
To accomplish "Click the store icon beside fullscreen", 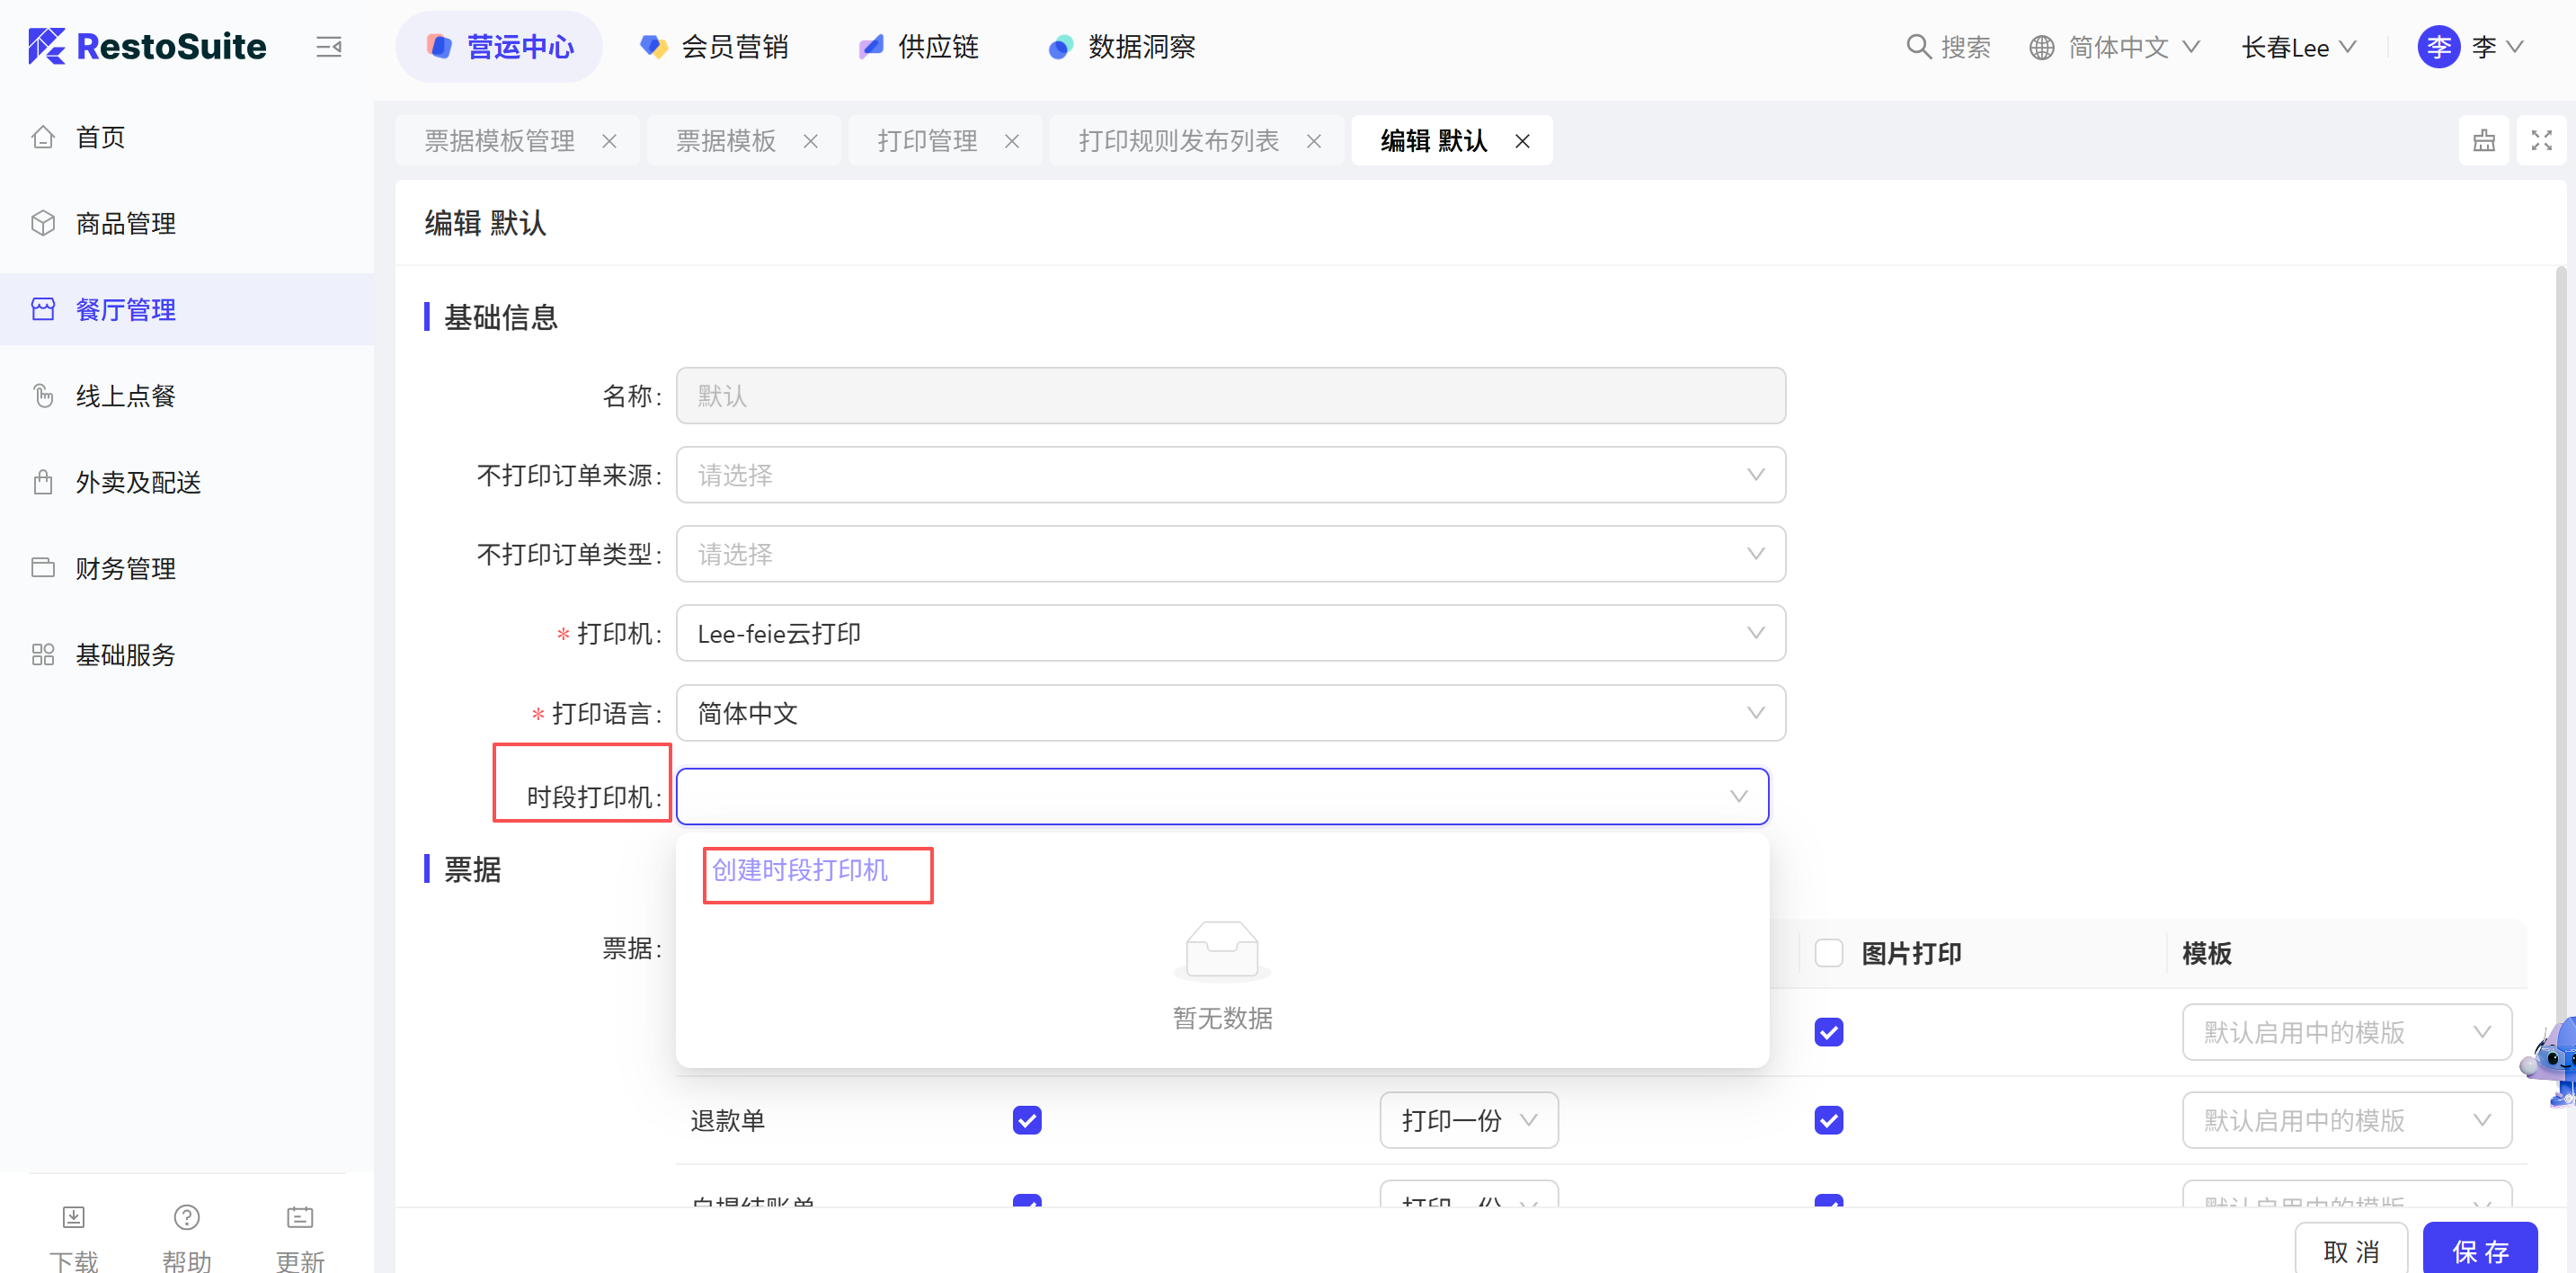I will (x=2484, y=141).
